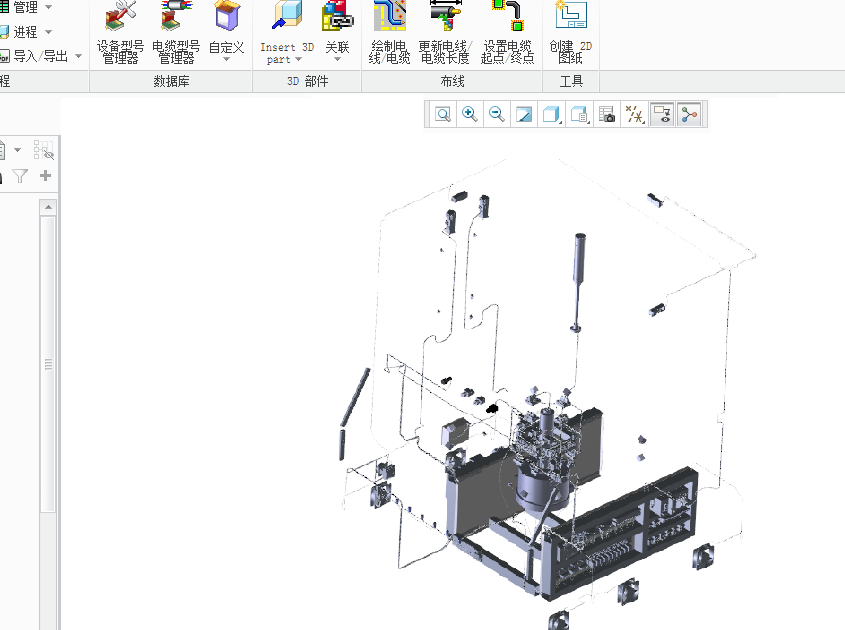Screen dimensions: 845x630
Task: Click the 工具 tools group label
Action: point(571,81)
